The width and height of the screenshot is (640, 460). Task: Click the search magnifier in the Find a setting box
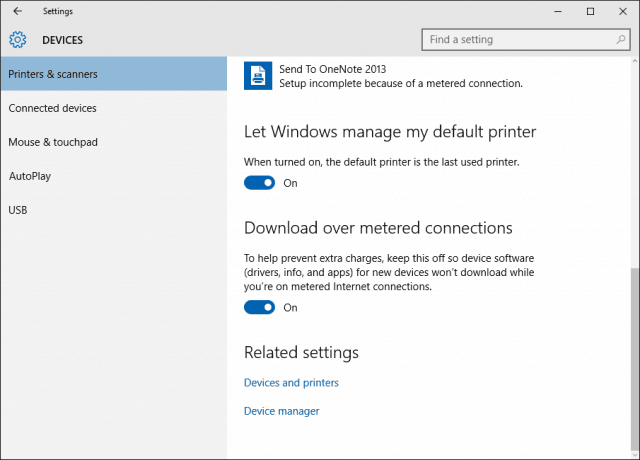(620, 40)
